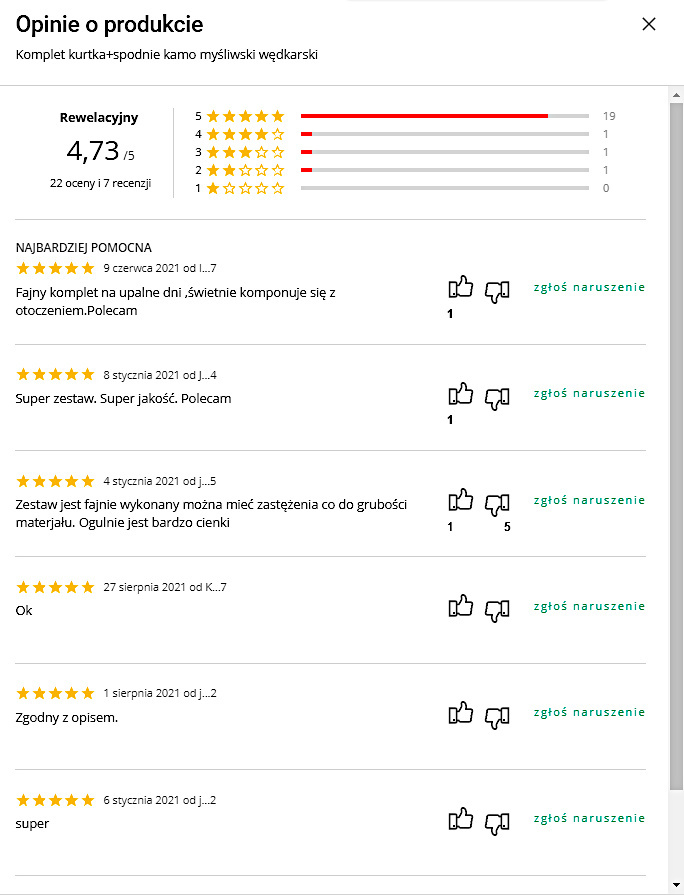
Task: Report the 1 sierpnia 2021 review
Action: click(589, 712)
